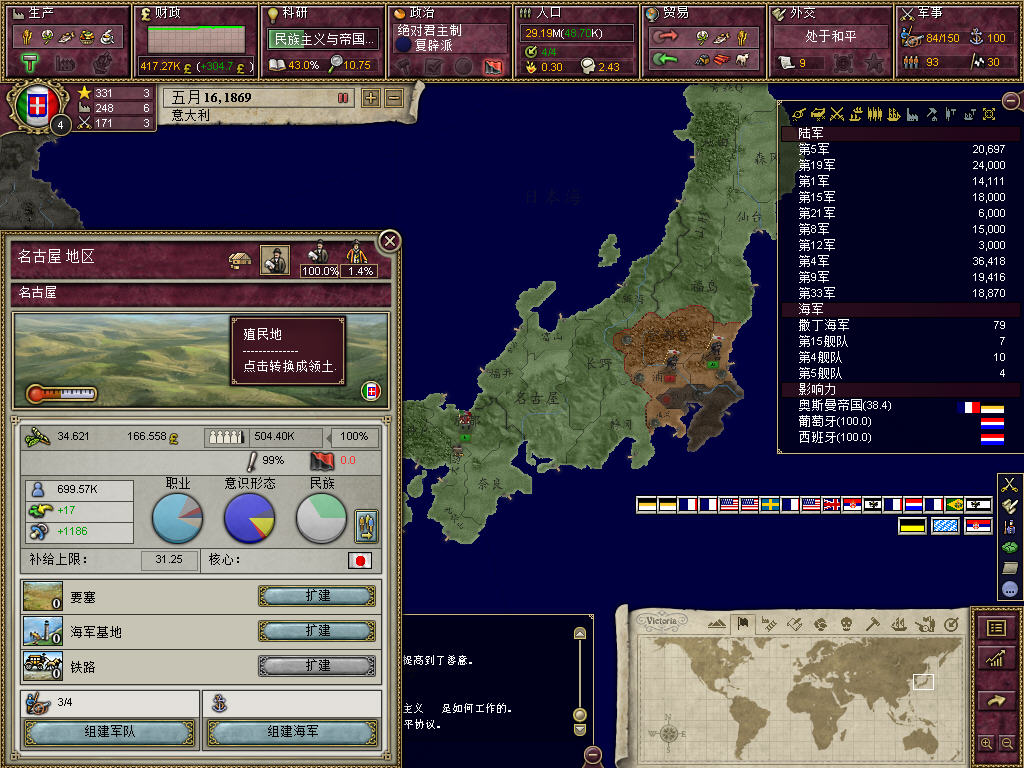Collapse the outliner with its minus button
Viewport: 1024px width, 768px height.
click(1012, 101)
